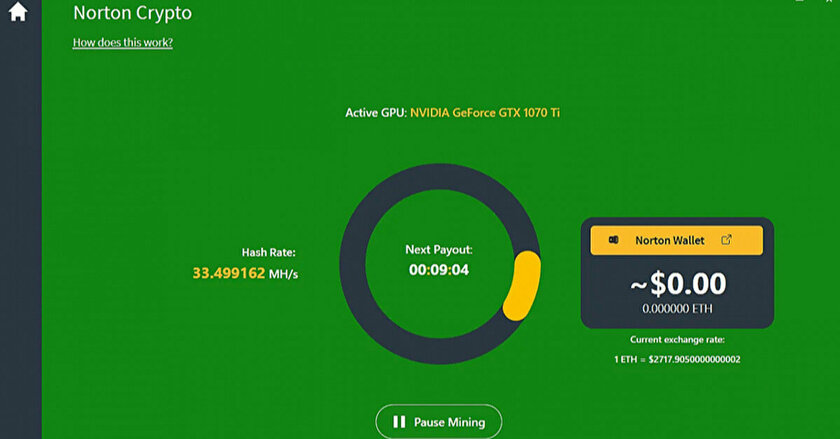Click the 'Hash Rate:' label
The height and width of the screenshot is (439, 840).
point(268,252)
